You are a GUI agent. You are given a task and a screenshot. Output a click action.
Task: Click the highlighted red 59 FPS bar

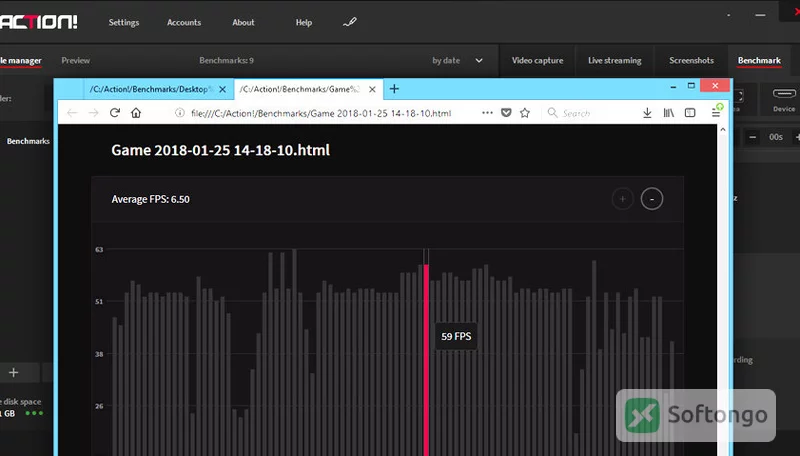click(x=426, y=360)
